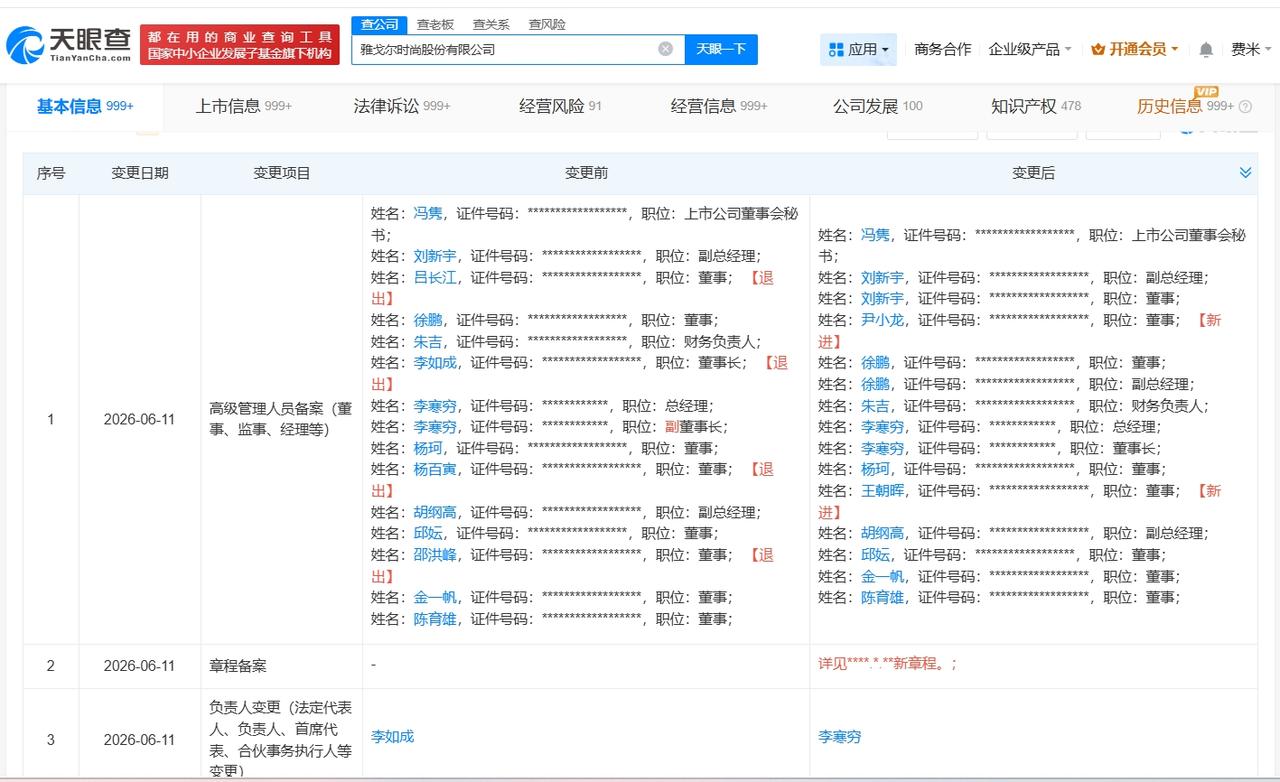
Task: Collapse table with double chevron in 变更后 header
Action: [x=1245, y=173]
